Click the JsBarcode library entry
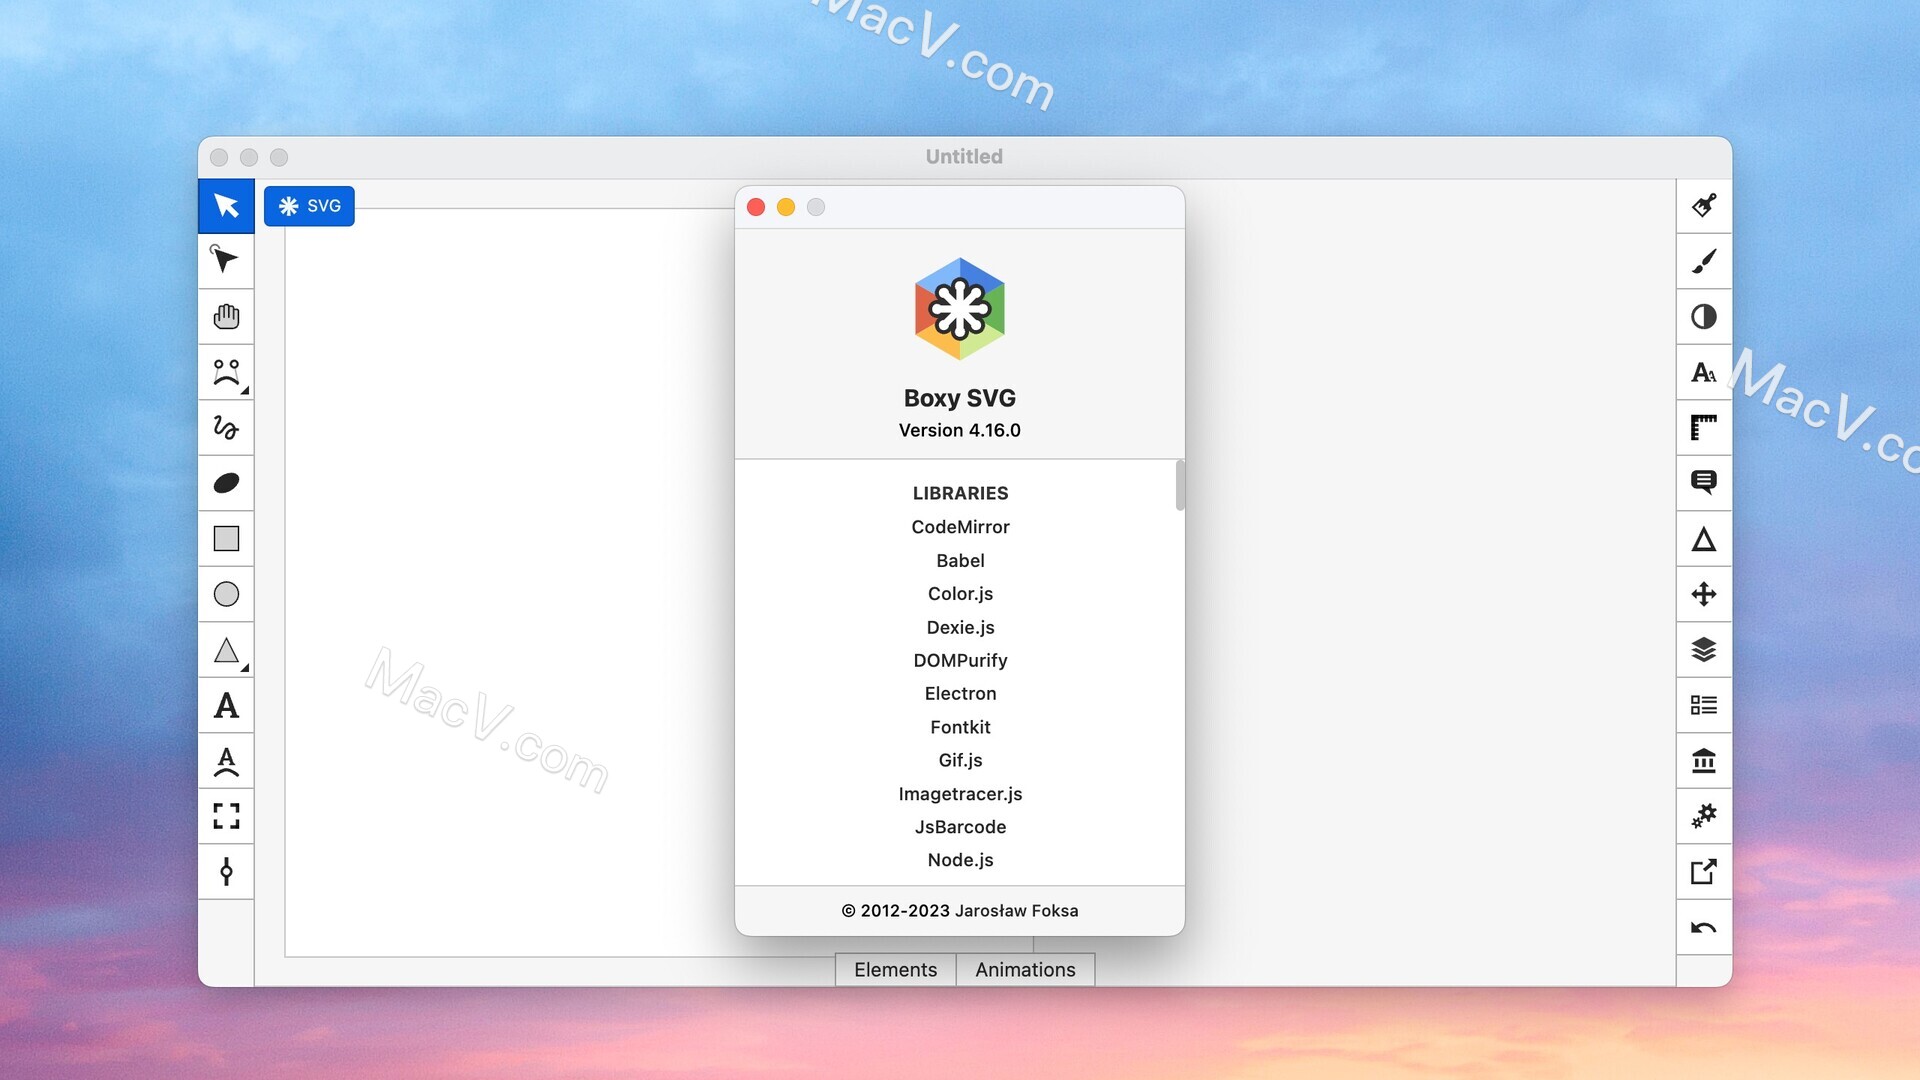Image resolution: width=1920 pixels, height=1080 pixels. [960, 827]
